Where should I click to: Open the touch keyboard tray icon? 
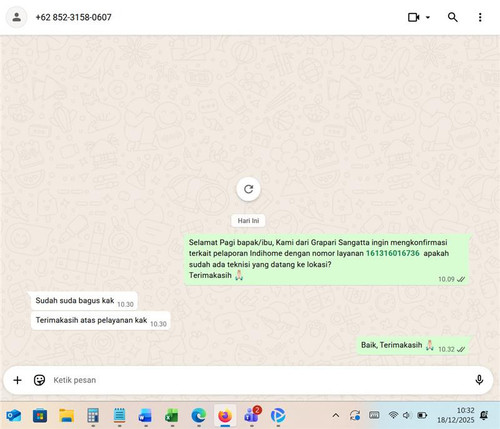pyautogui.click(x=374, y=415)
